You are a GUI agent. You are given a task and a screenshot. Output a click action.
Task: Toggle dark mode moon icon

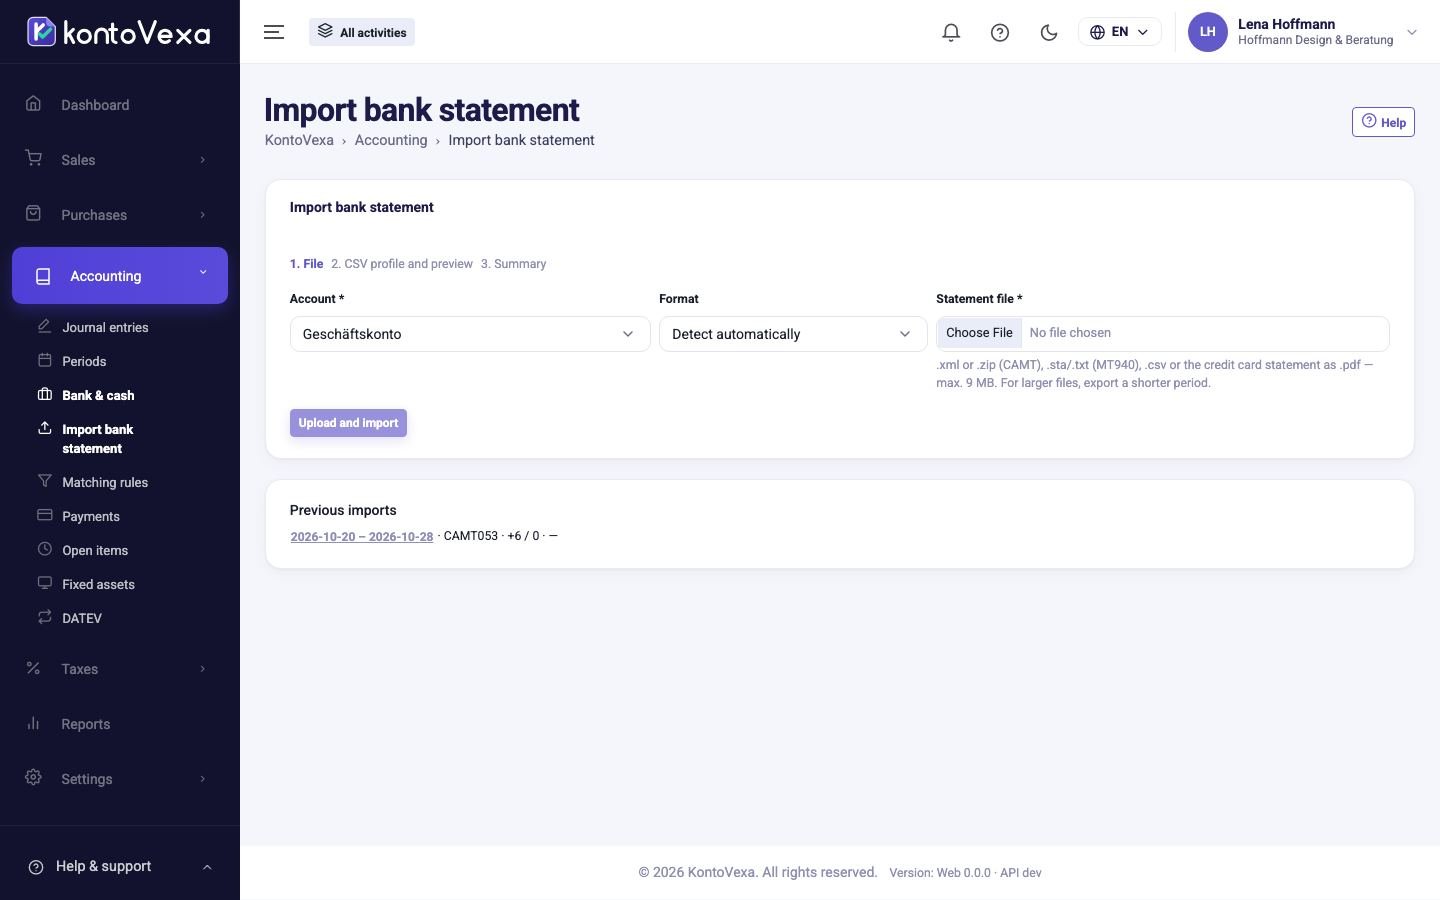(1049, 32)
